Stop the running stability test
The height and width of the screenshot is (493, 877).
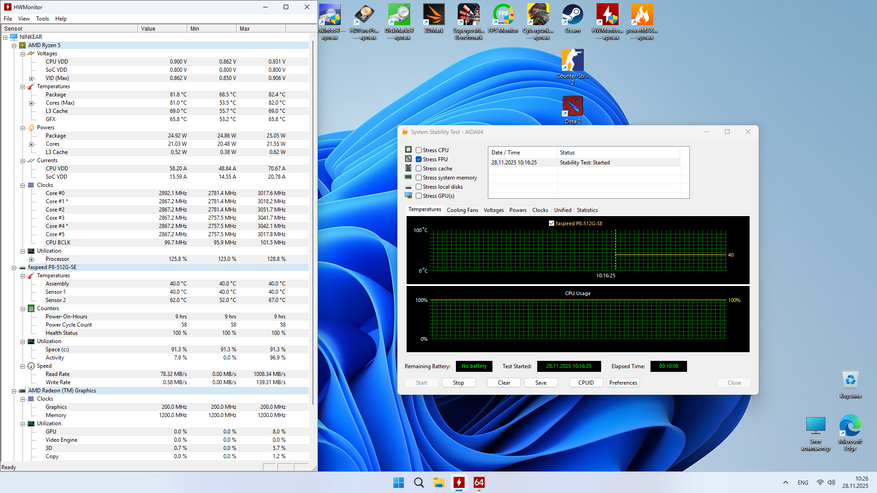tap(458, 382)
